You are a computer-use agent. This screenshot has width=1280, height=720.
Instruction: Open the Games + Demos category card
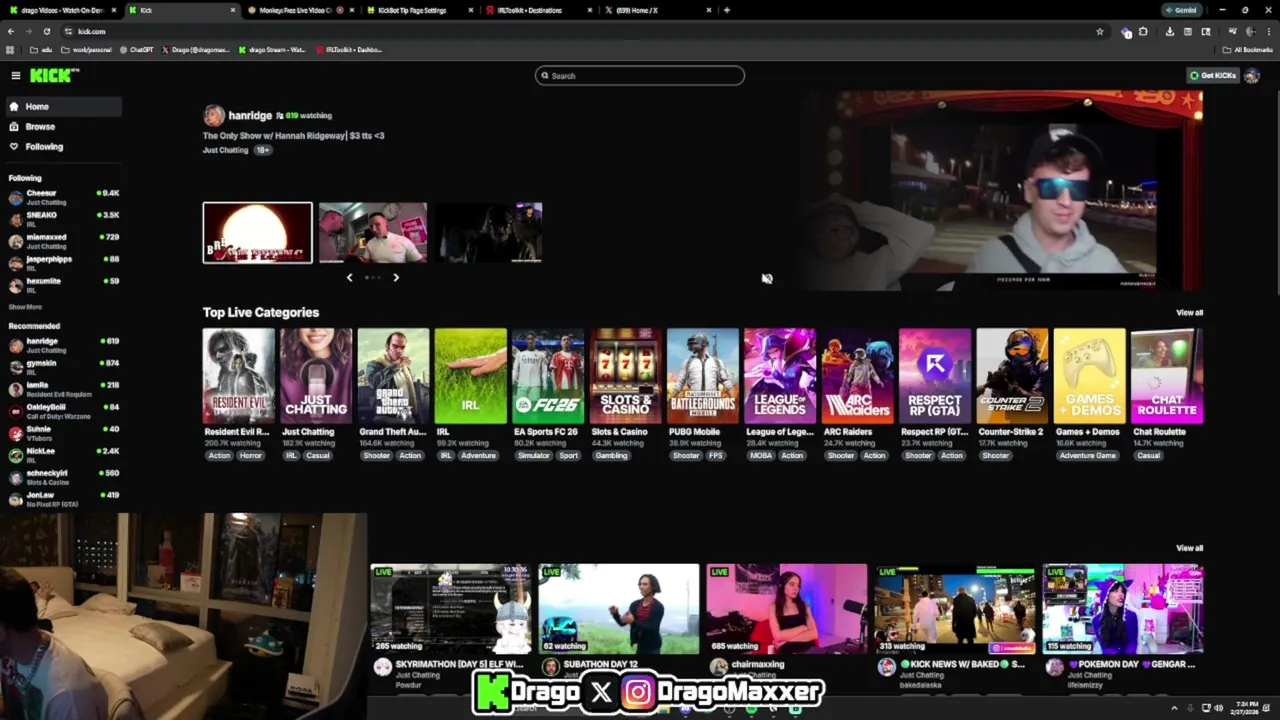(1089, 376)
